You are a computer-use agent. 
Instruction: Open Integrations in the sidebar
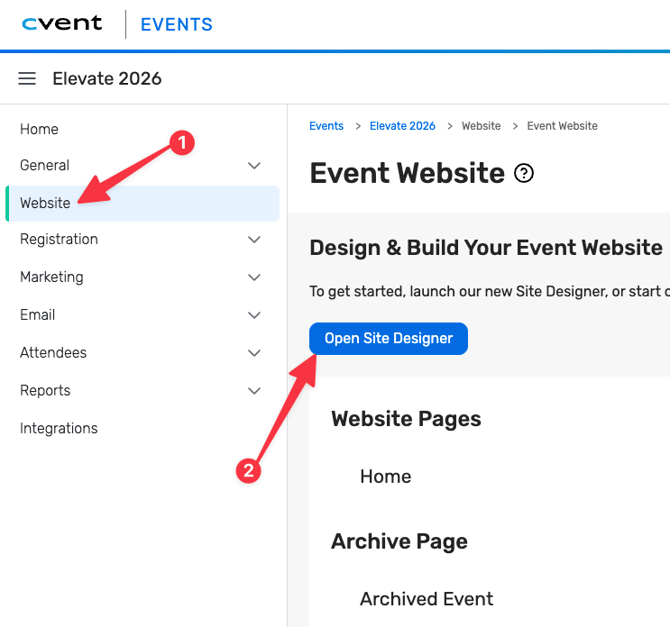pyautogui.click(x=59, y=428)
